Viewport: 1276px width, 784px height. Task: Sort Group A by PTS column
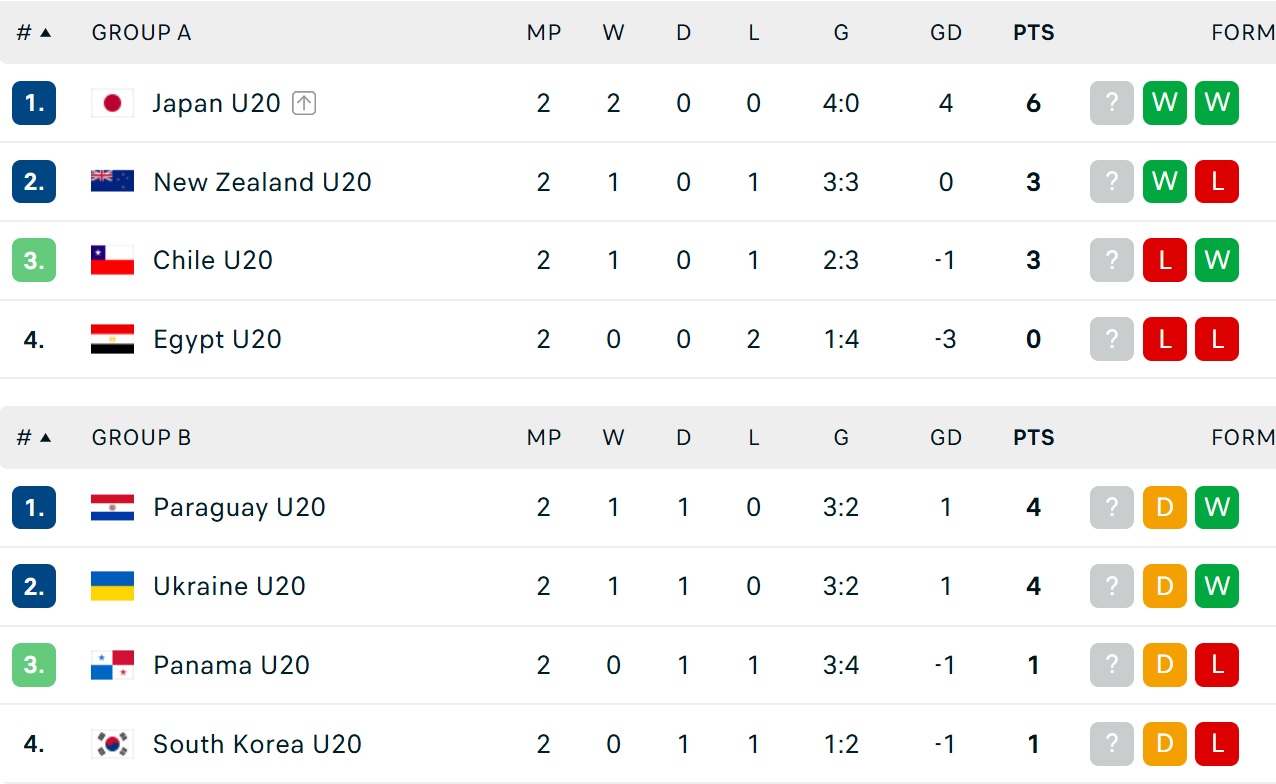tap(1033, 33)
